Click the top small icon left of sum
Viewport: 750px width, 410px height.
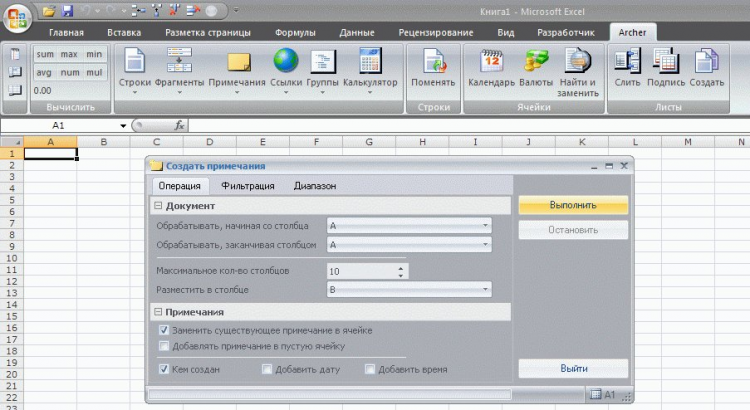15,54
